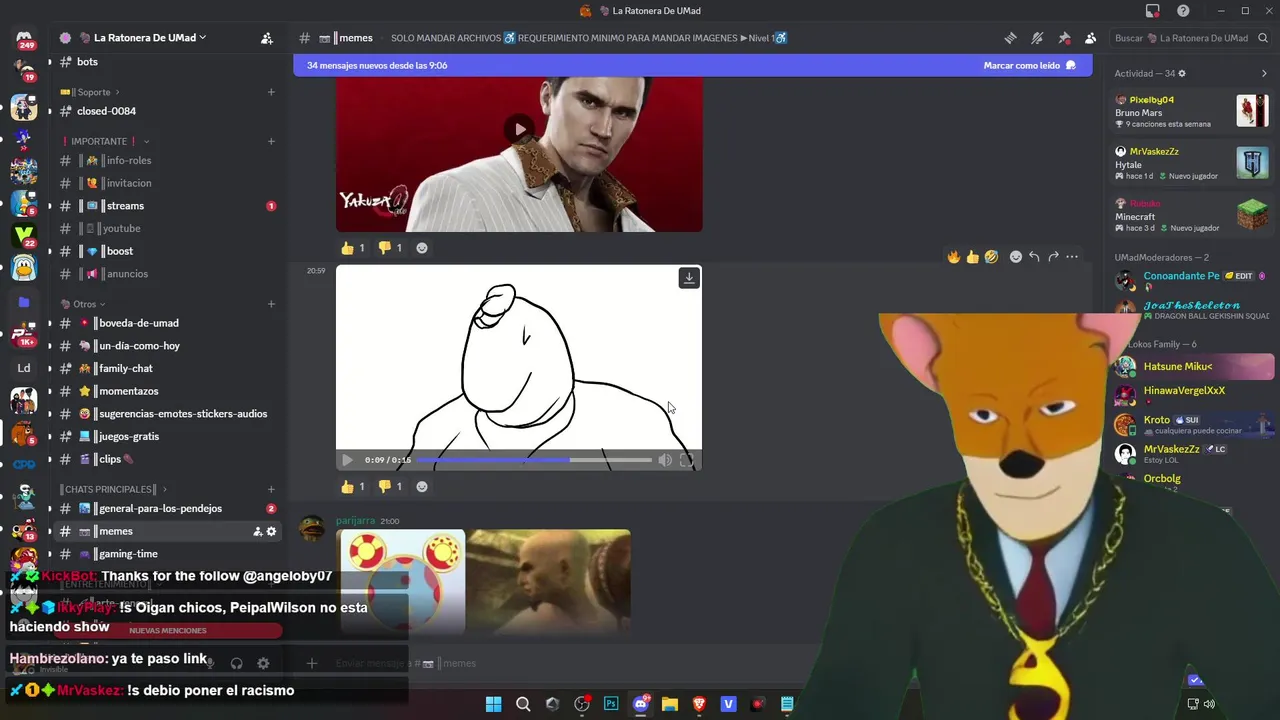Click NUEVAS MENCIONES button

[168, 631]
